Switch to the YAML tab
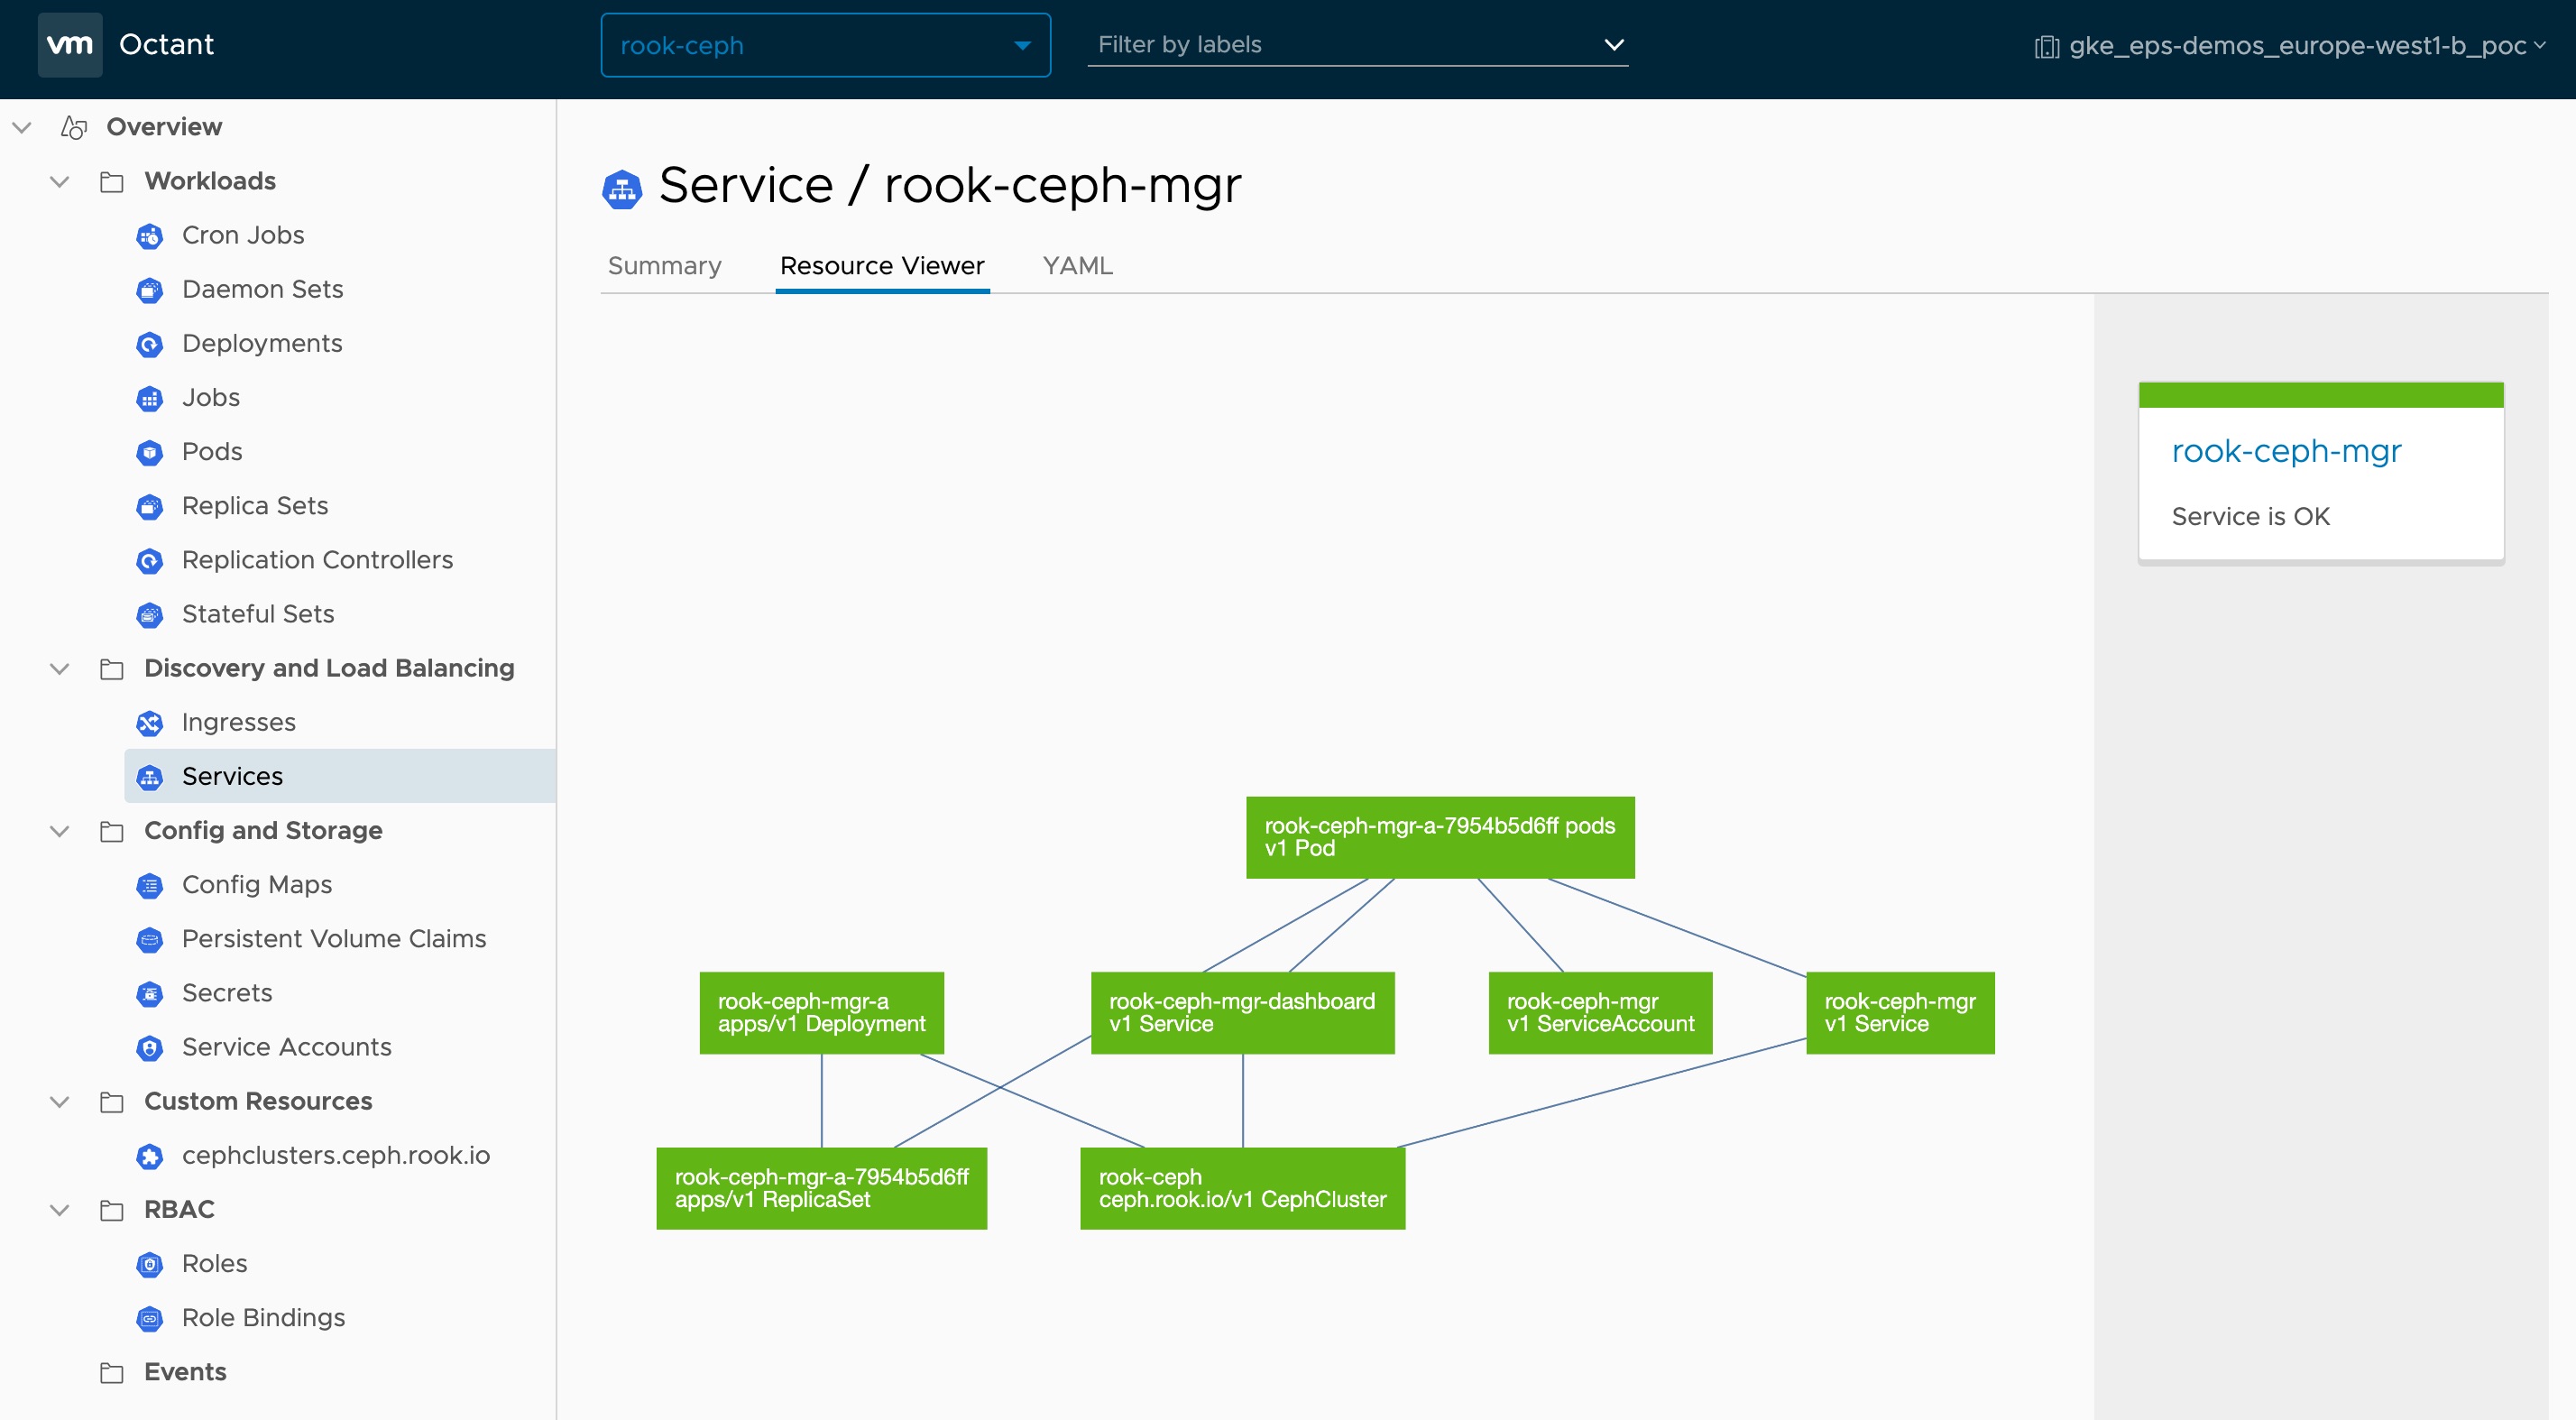 click(1077, 266)
